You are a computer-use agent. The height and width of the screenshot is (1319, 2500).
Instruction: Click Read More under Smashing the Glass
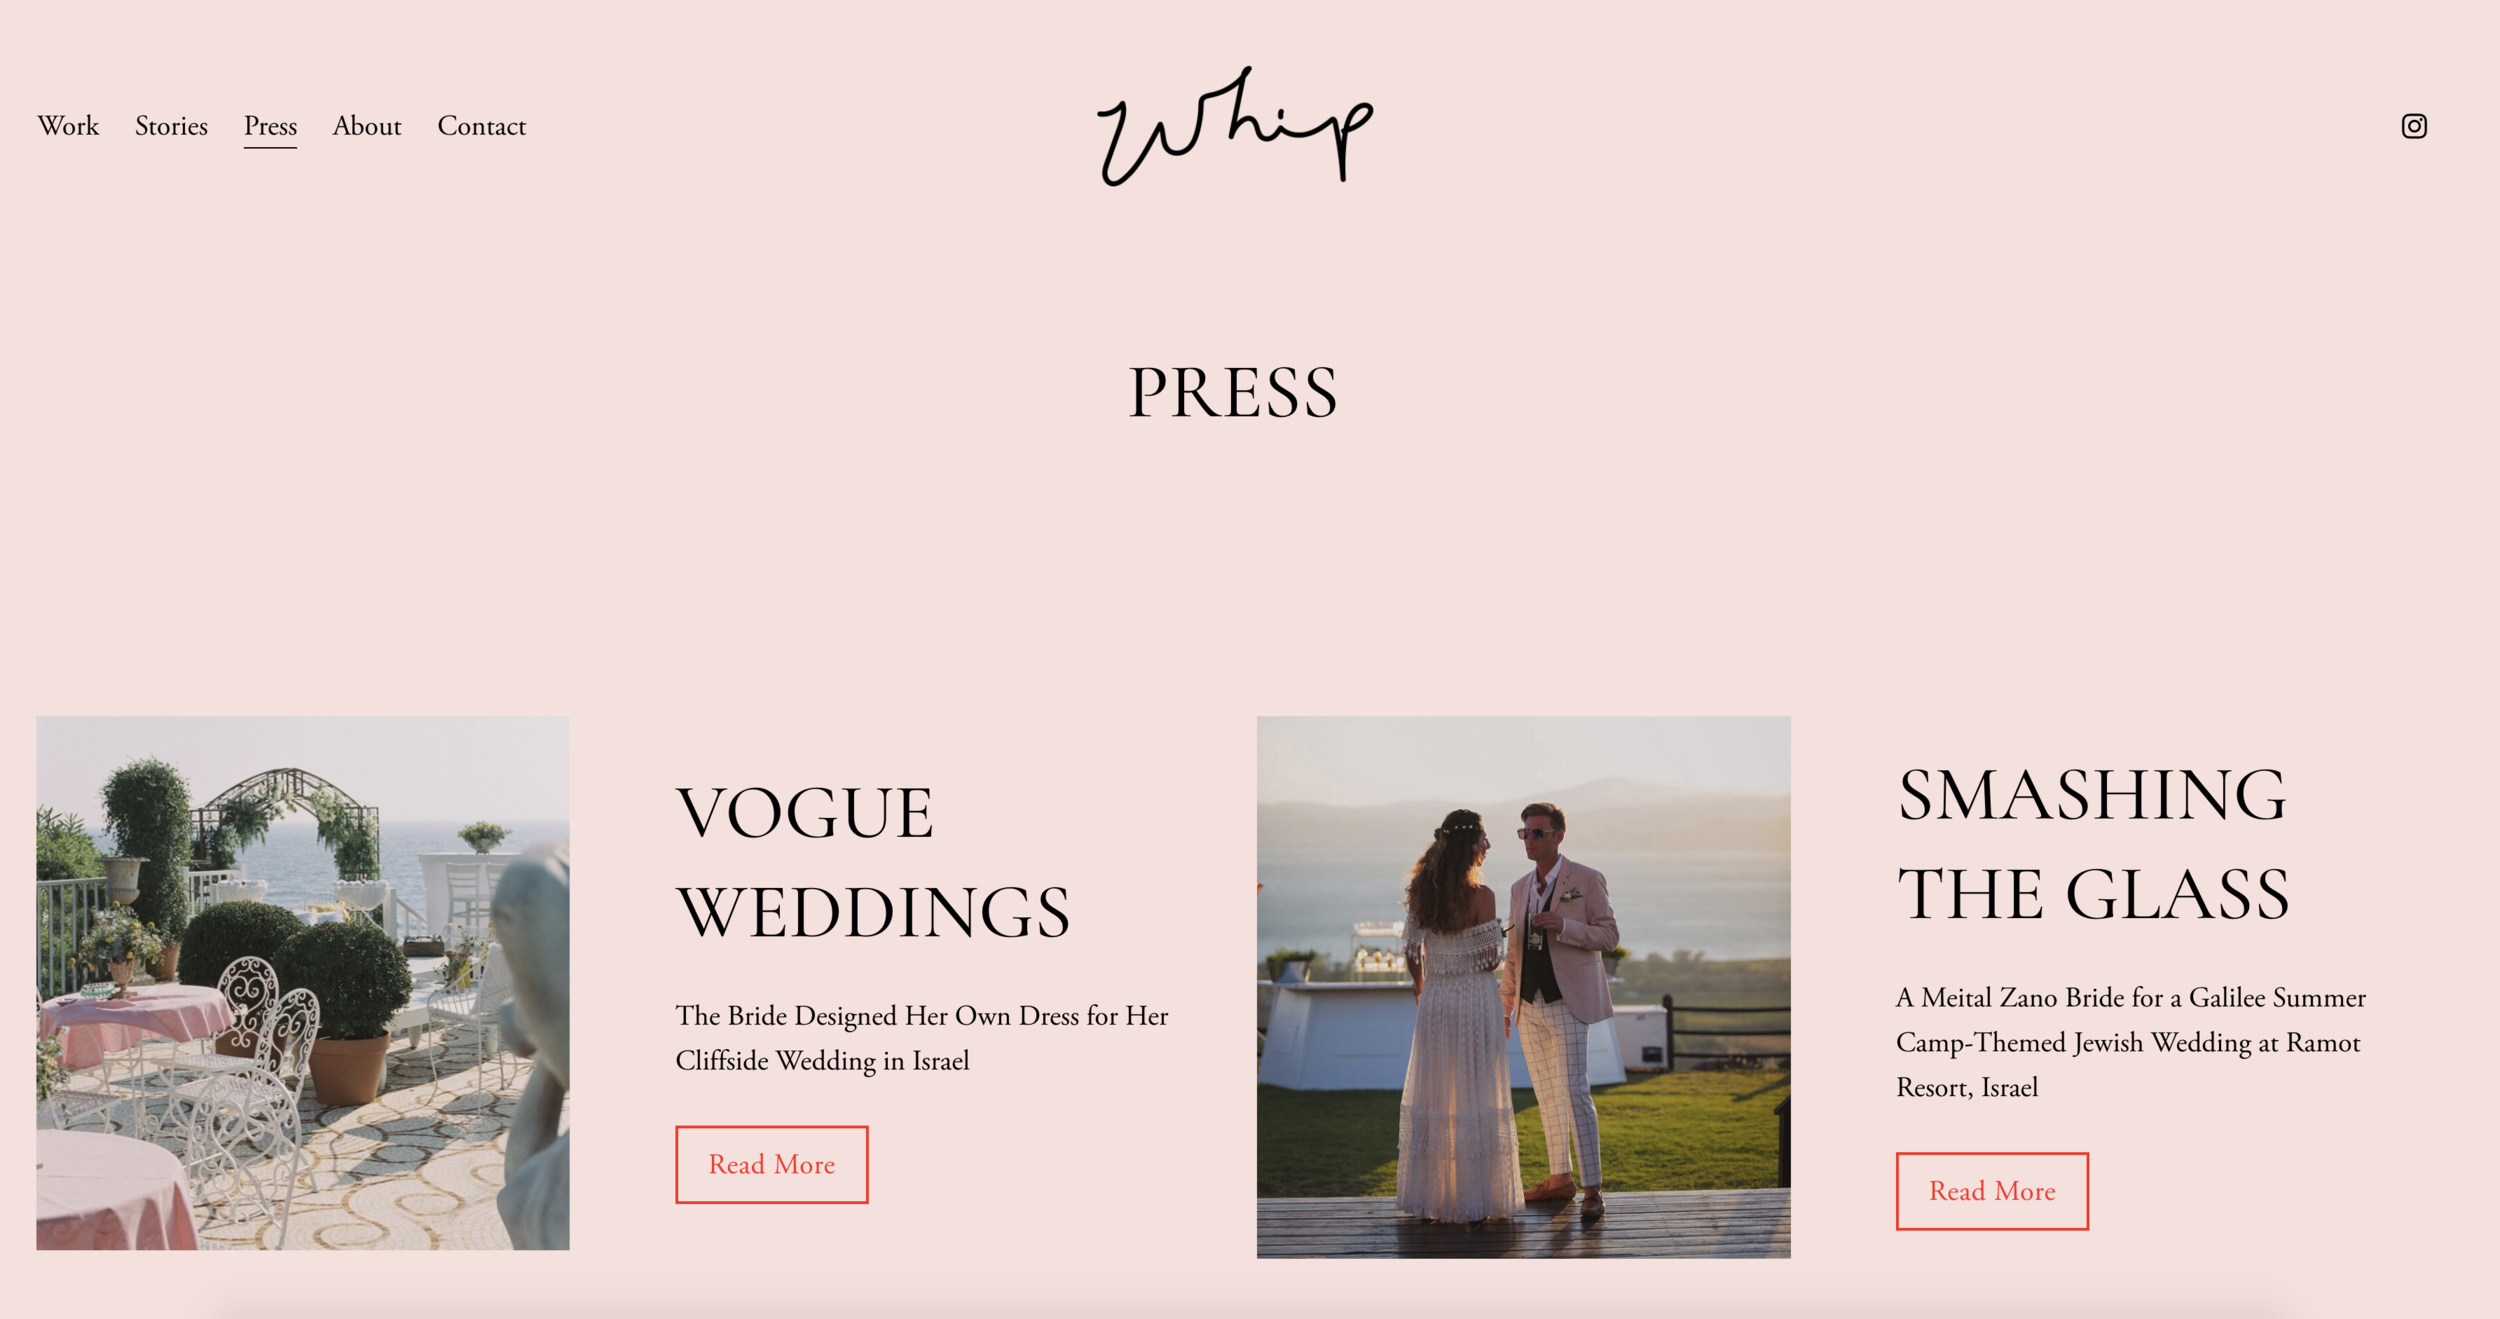1992,1191
